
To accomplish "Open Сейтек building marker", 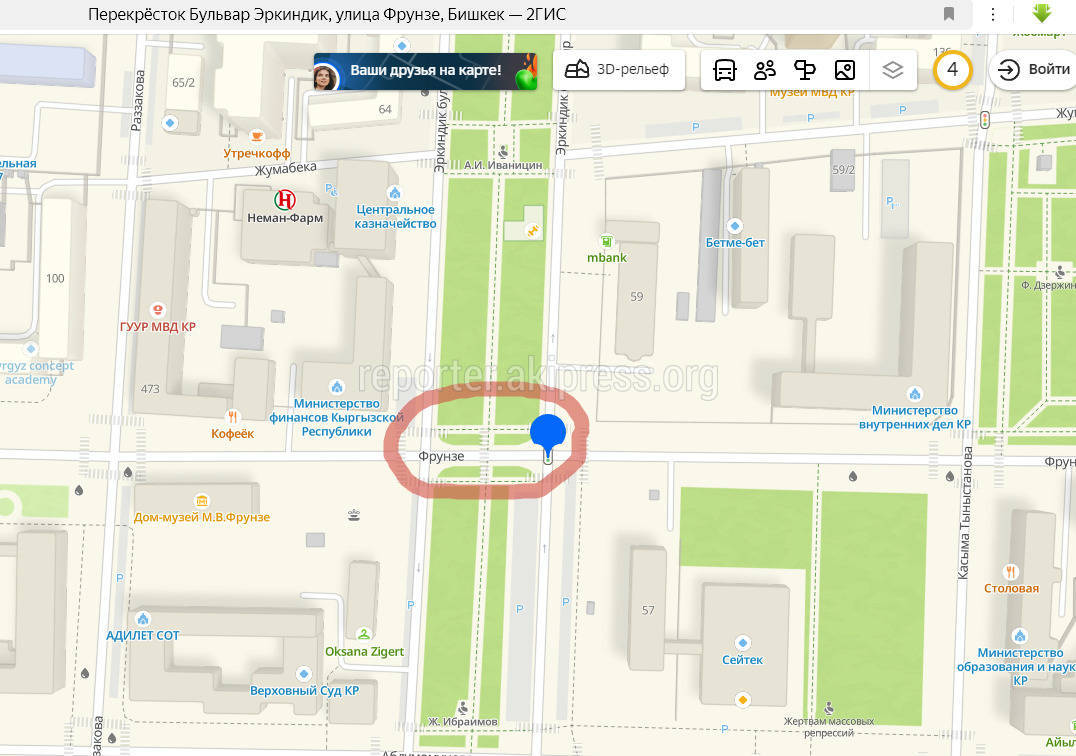I will point(742,643).
